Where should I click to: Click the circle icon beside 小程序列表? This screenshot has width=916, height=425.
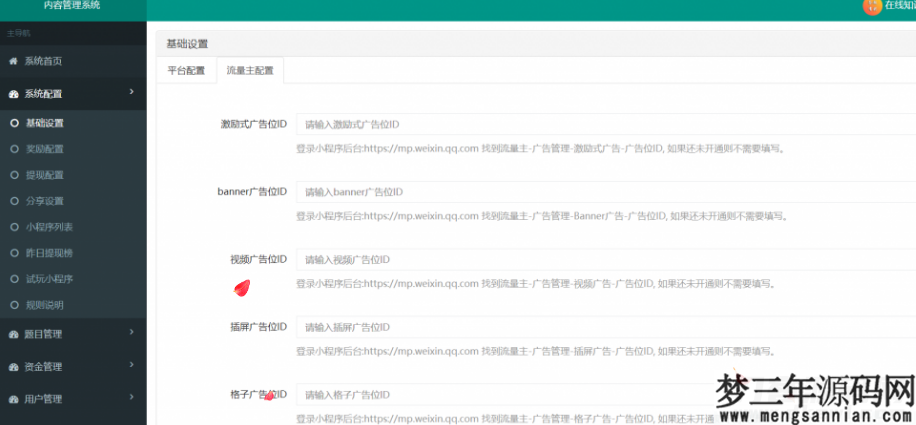tap(15, 227)
